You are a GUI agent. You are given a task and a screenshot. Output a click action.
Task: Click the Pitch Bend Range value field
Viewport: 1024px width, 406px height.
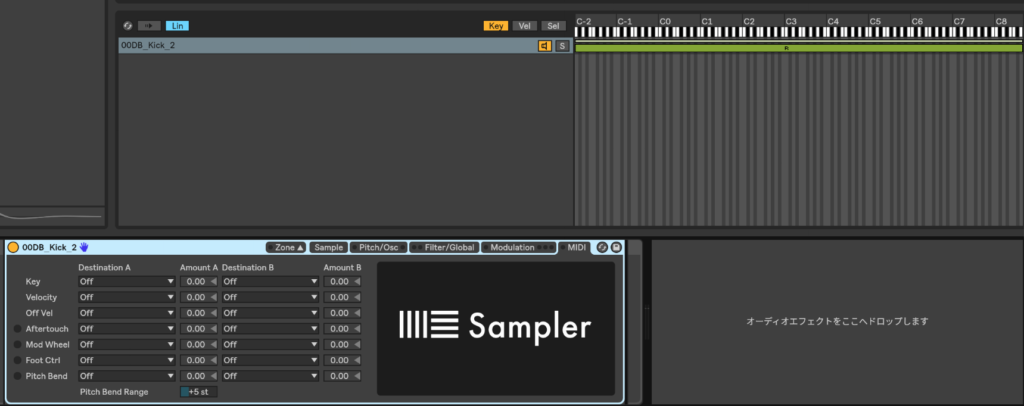click(x=199, y=392)
